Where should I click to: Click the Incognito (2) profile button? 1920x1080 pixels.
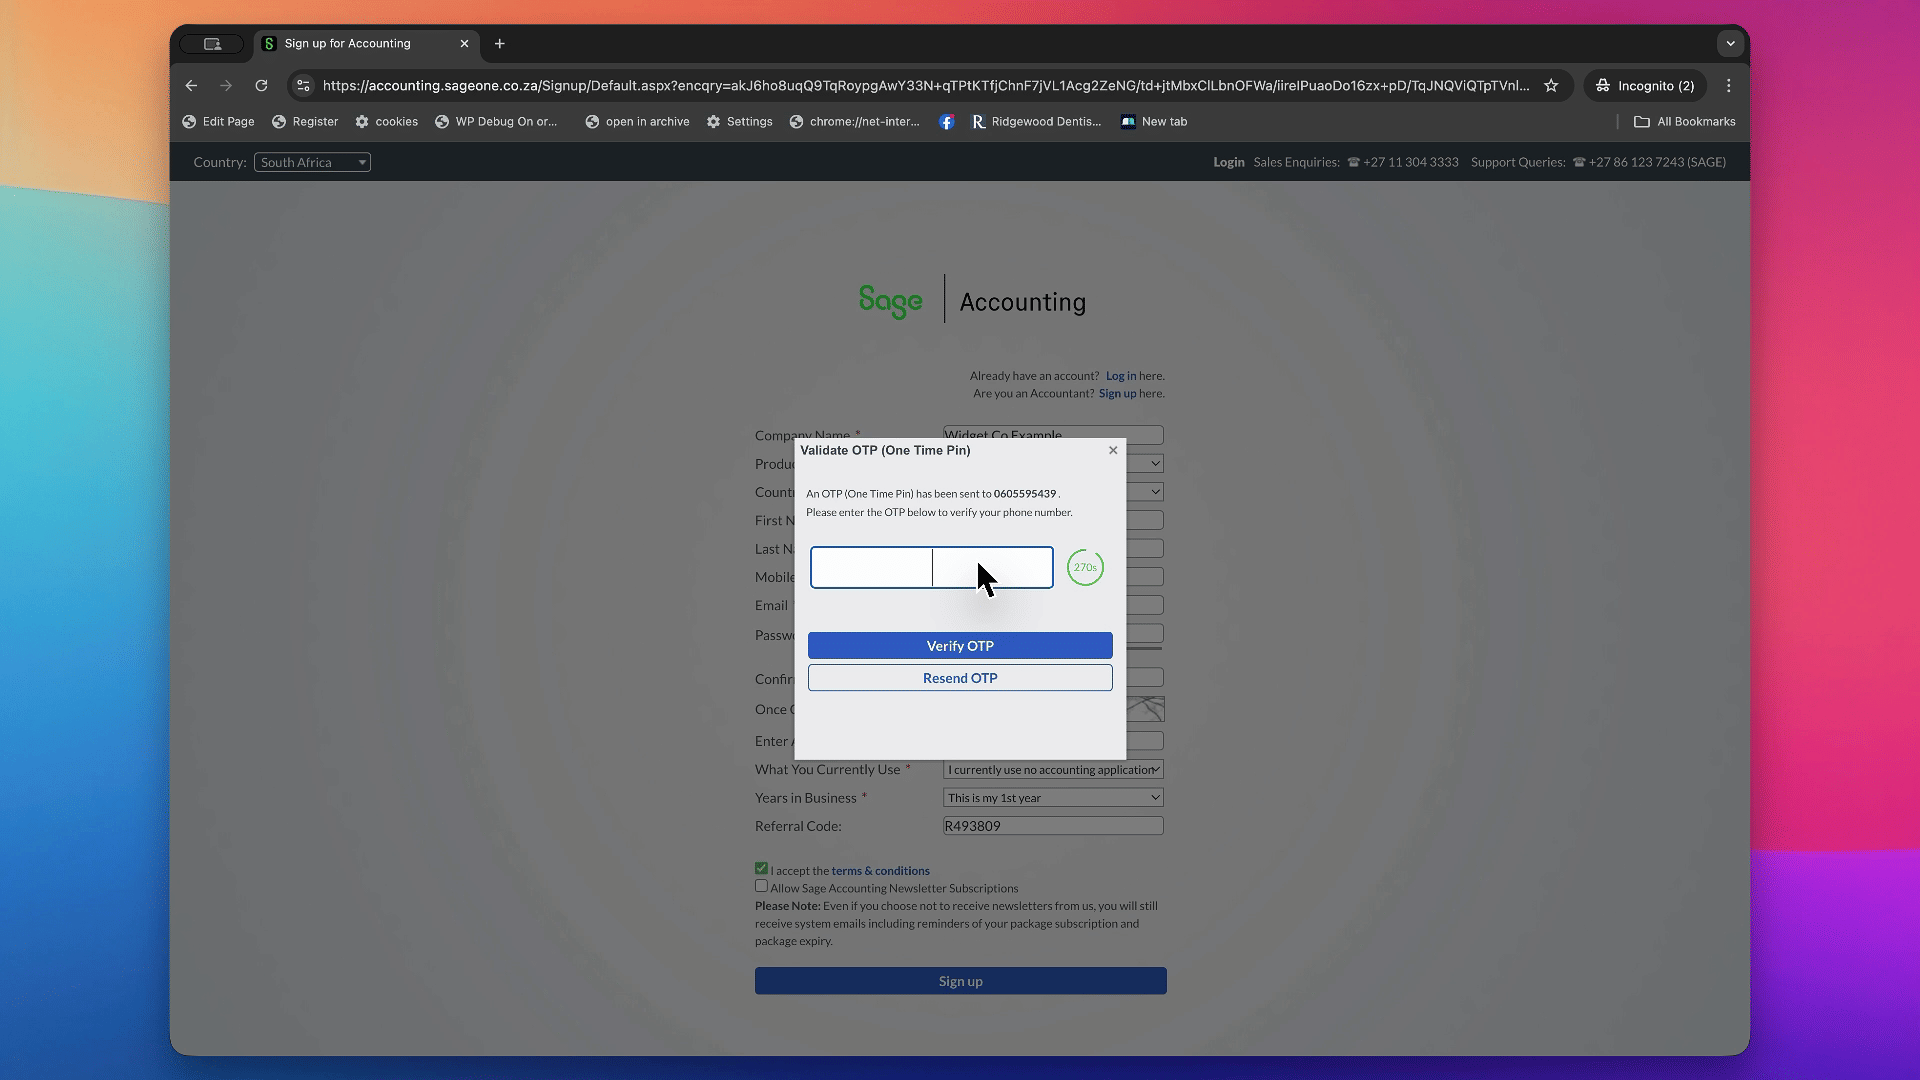pyautogui.click(x=1644, y=86)
